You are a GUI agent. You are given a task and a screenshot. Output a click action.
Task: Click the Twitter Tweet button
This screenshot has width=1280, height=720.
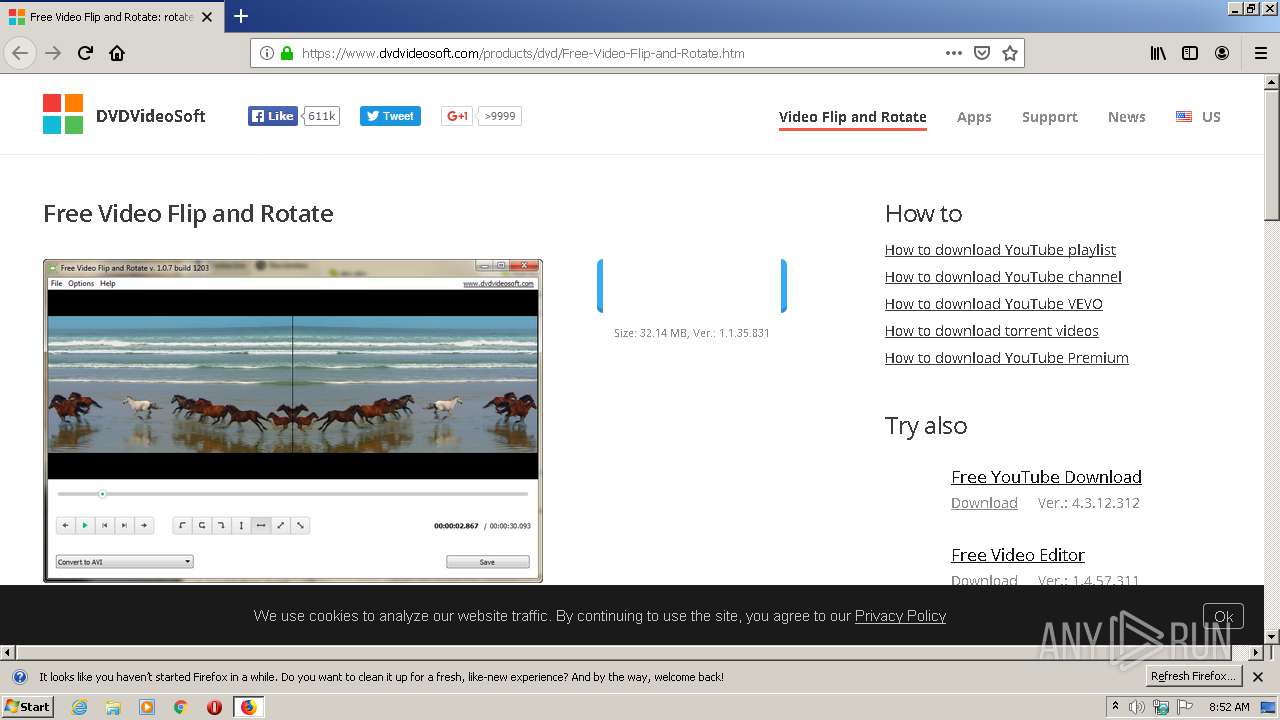pos(390,116)
